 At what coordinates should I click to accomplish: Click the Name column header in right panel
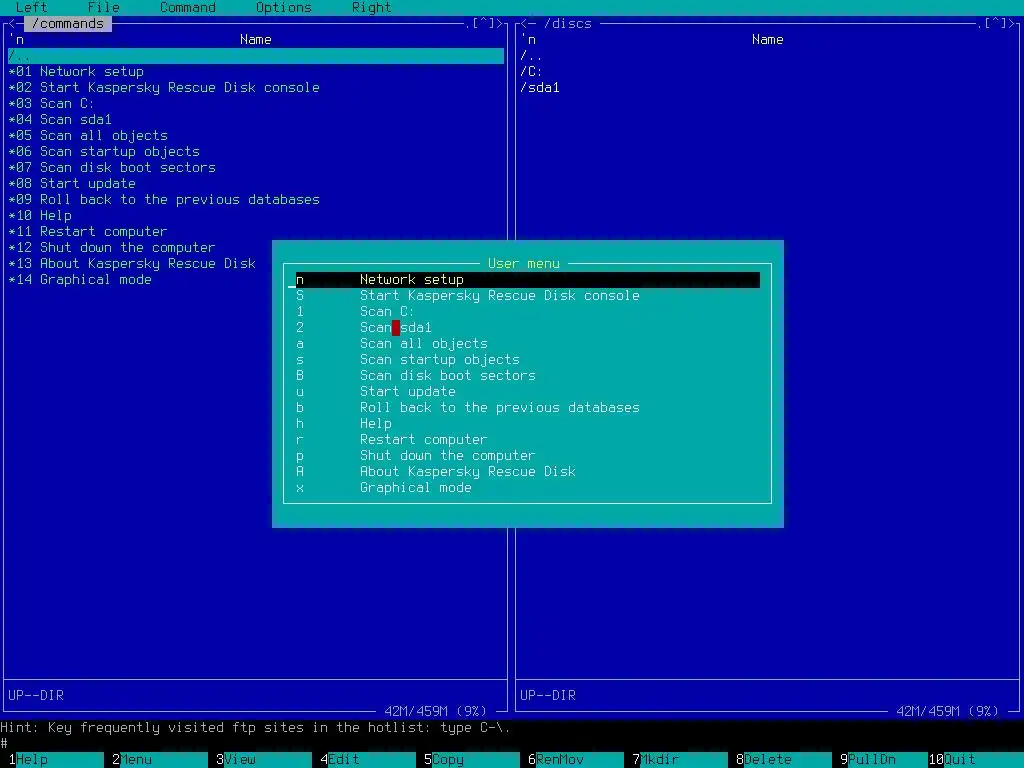[x=767, y=40]
